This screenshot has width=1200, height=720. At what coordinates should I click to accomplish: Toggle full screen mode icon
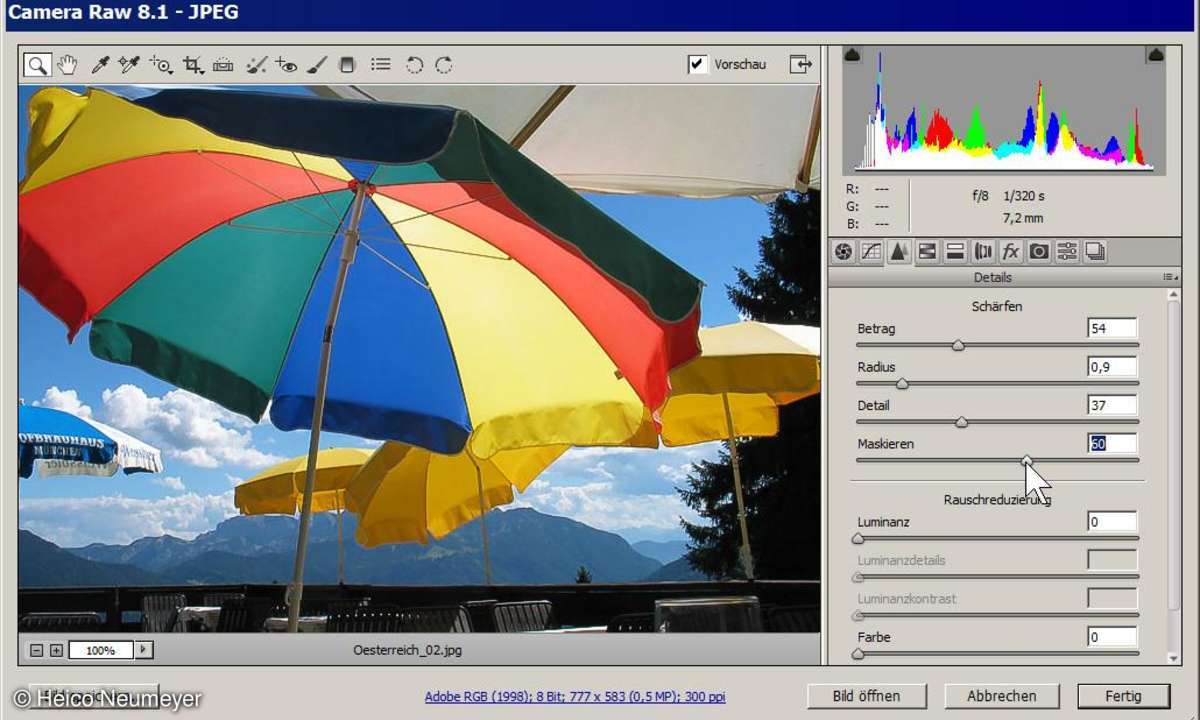pos(800,64)
